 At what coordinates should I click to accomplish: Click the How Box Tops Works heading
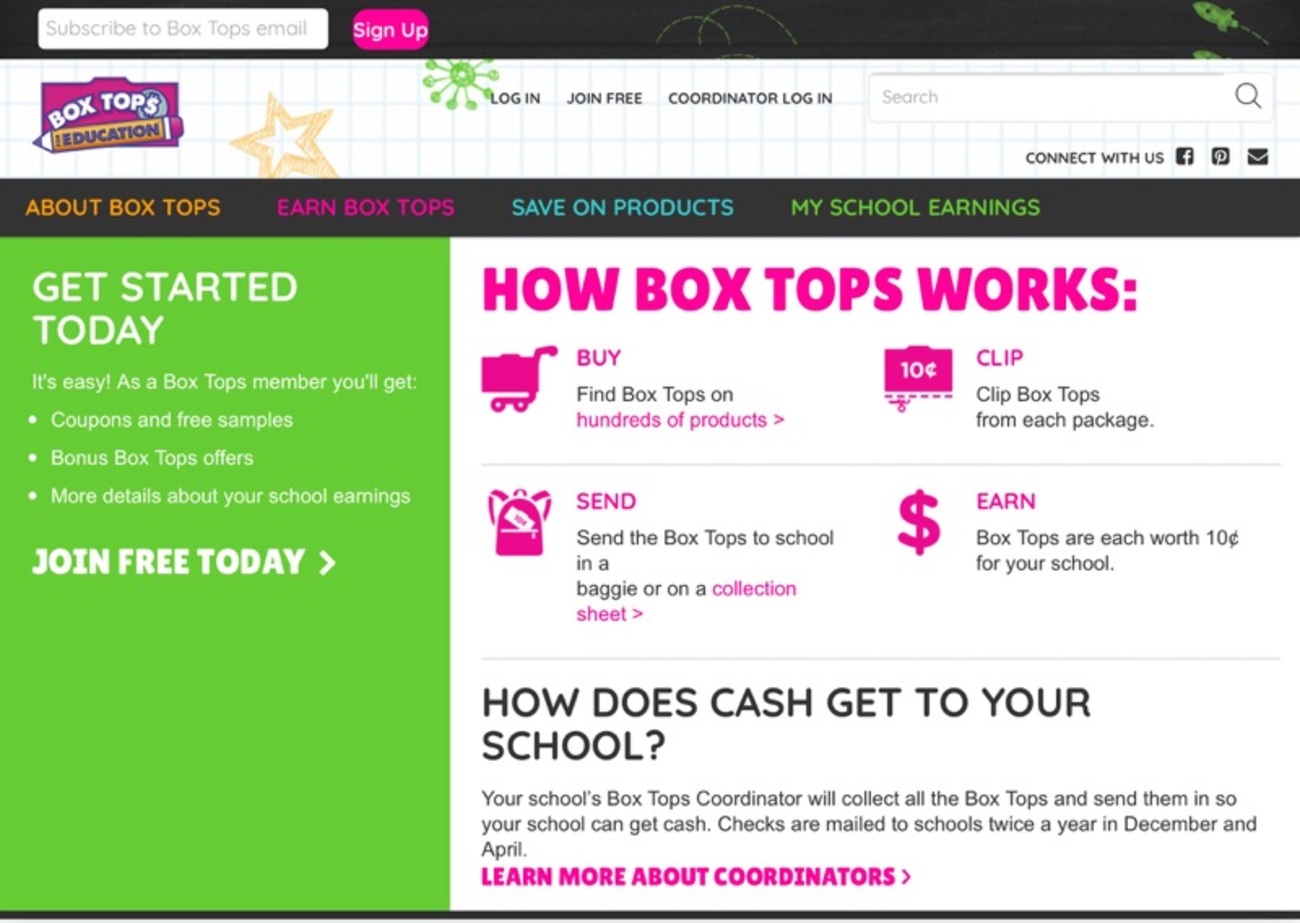click(x=810, y=291)
